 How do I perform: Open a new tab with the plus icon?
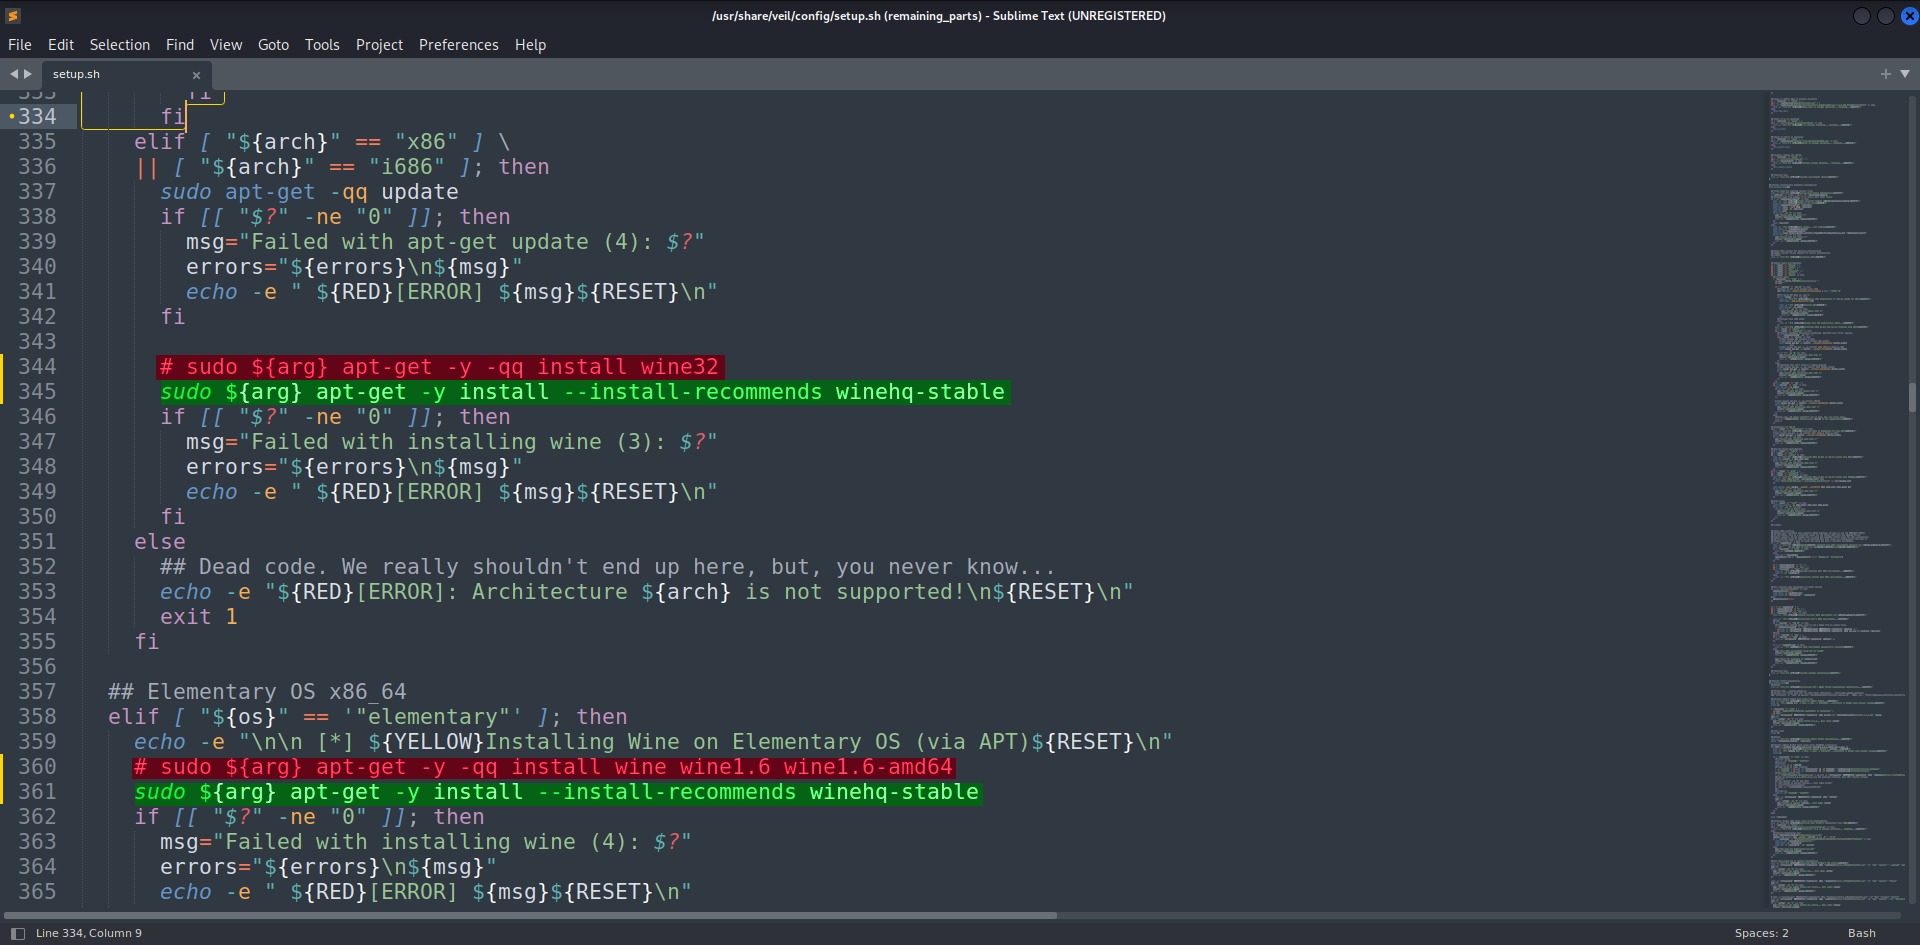pyautogui.click(x=1886, y=73)
